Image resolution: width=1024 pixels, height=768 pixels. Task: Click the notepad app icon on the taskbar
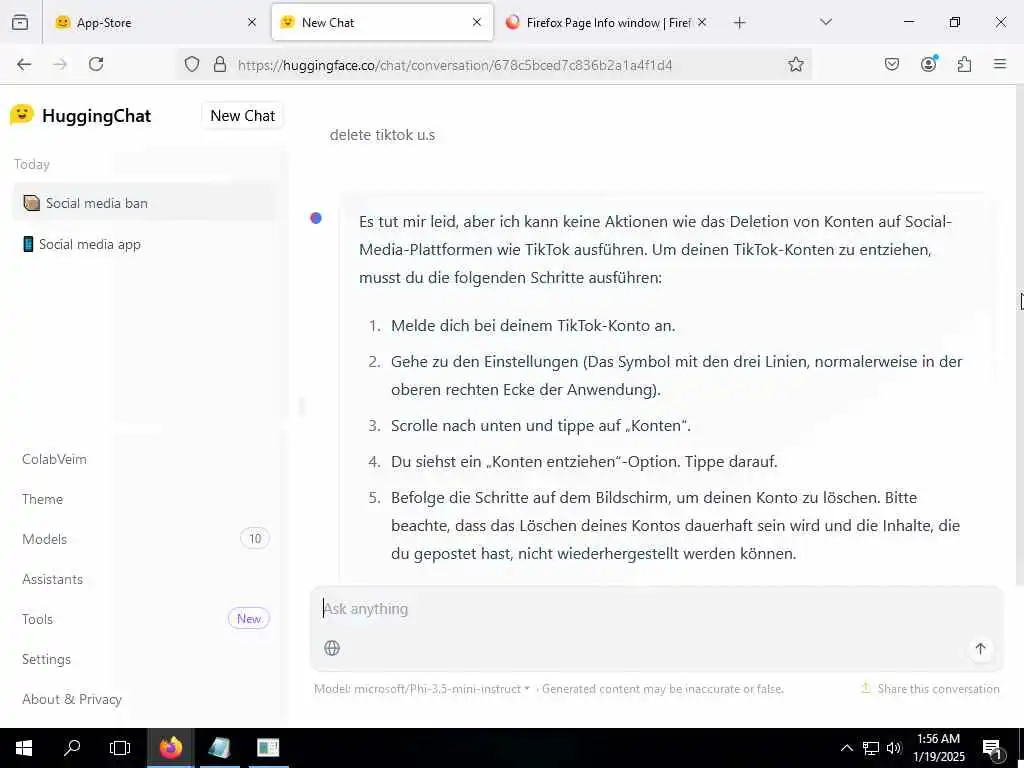219,748
